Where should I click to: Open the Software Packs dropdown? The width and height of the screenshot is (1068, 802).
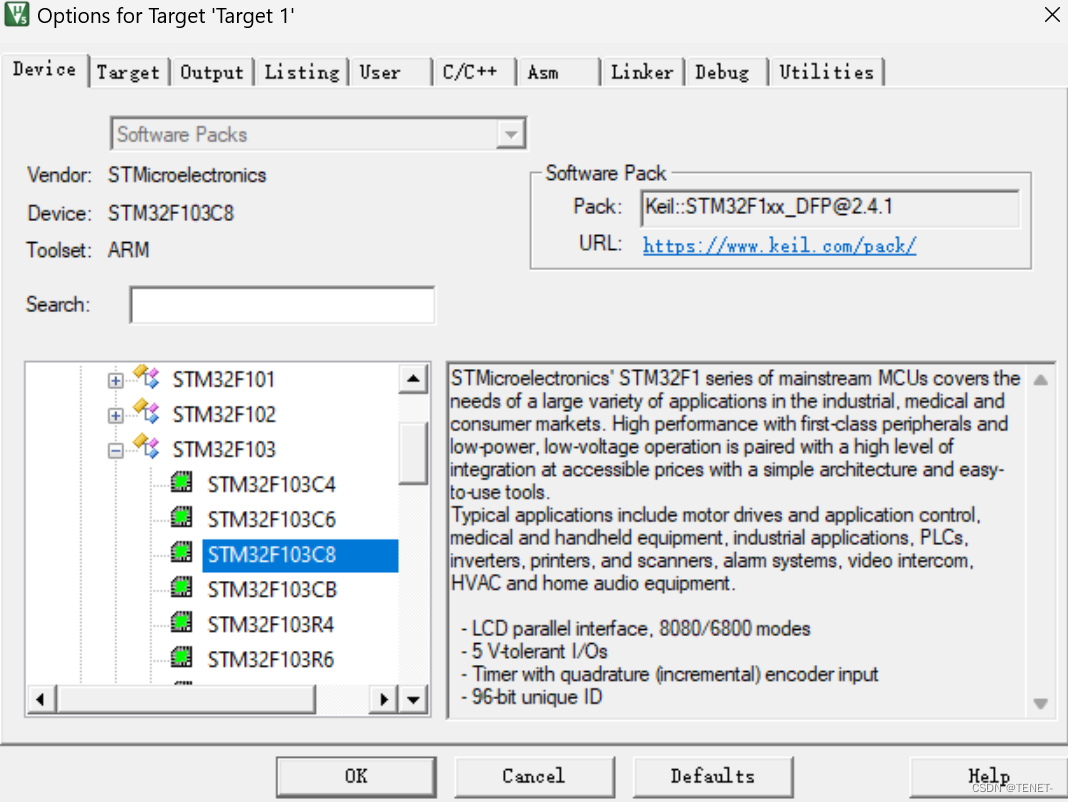point(511,134)
